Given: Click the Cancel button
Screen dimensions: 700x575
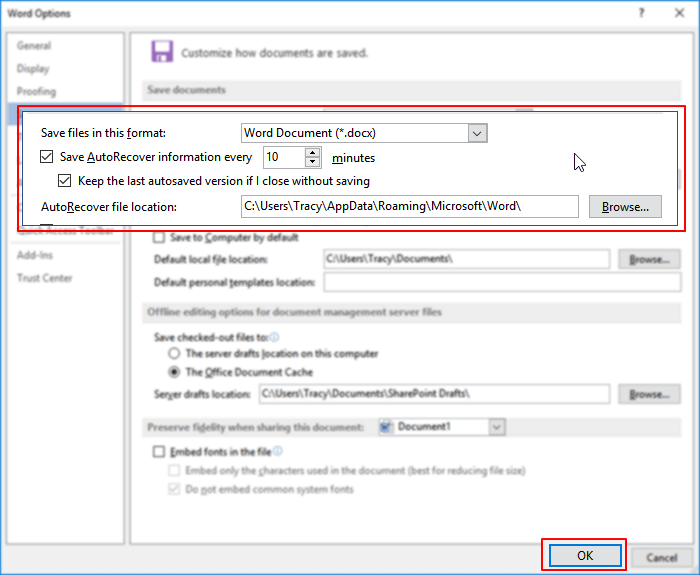Looking at the screenshot, I should [x=662, y=558].
